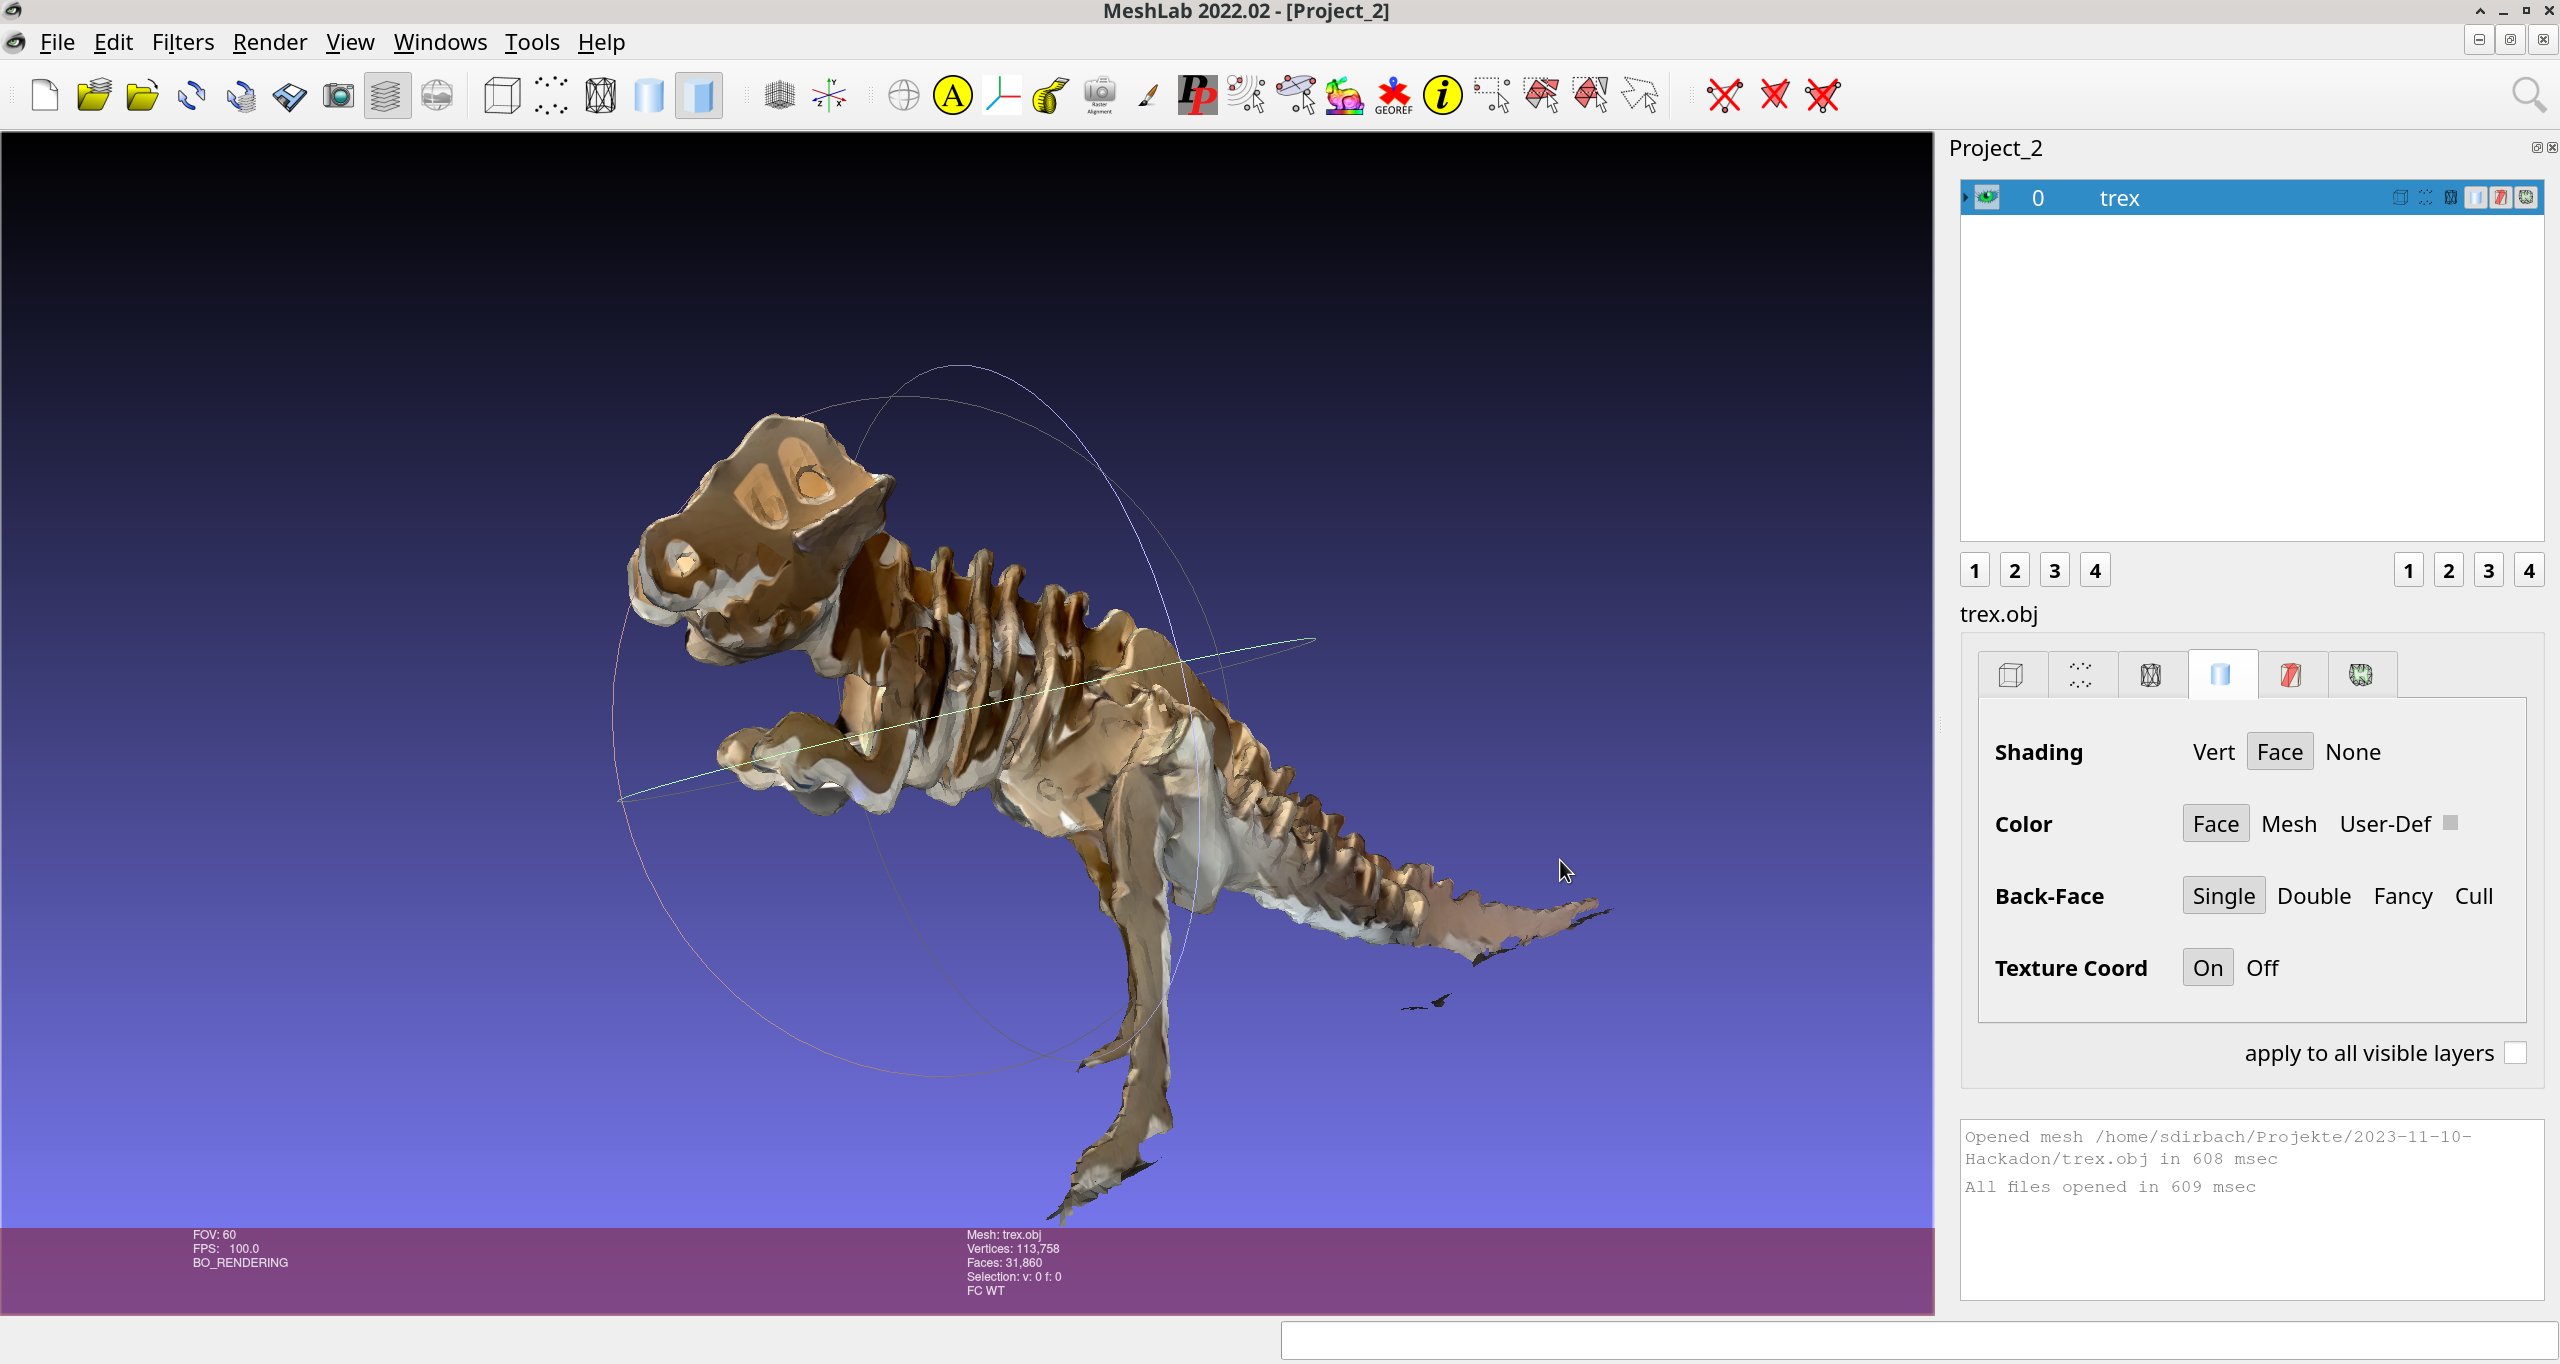
Task: Hide the trex layer via eye icon
Action: 1987,197
